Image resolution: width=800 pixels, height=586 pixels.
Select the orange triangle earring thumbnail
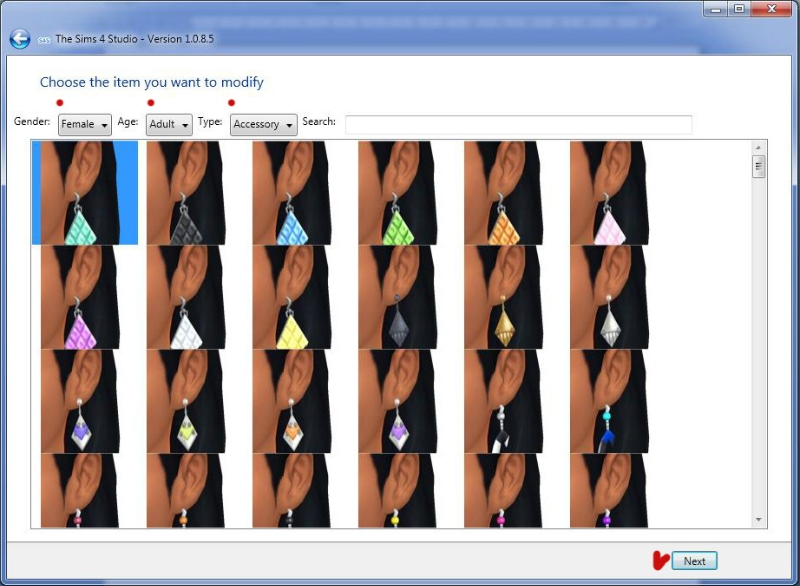(x=504, y=193)
